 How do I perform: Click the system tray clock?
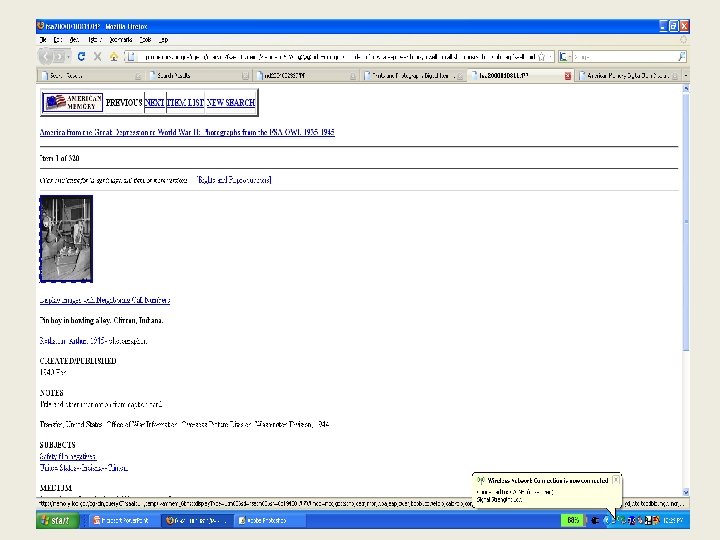tap(673, 520)
